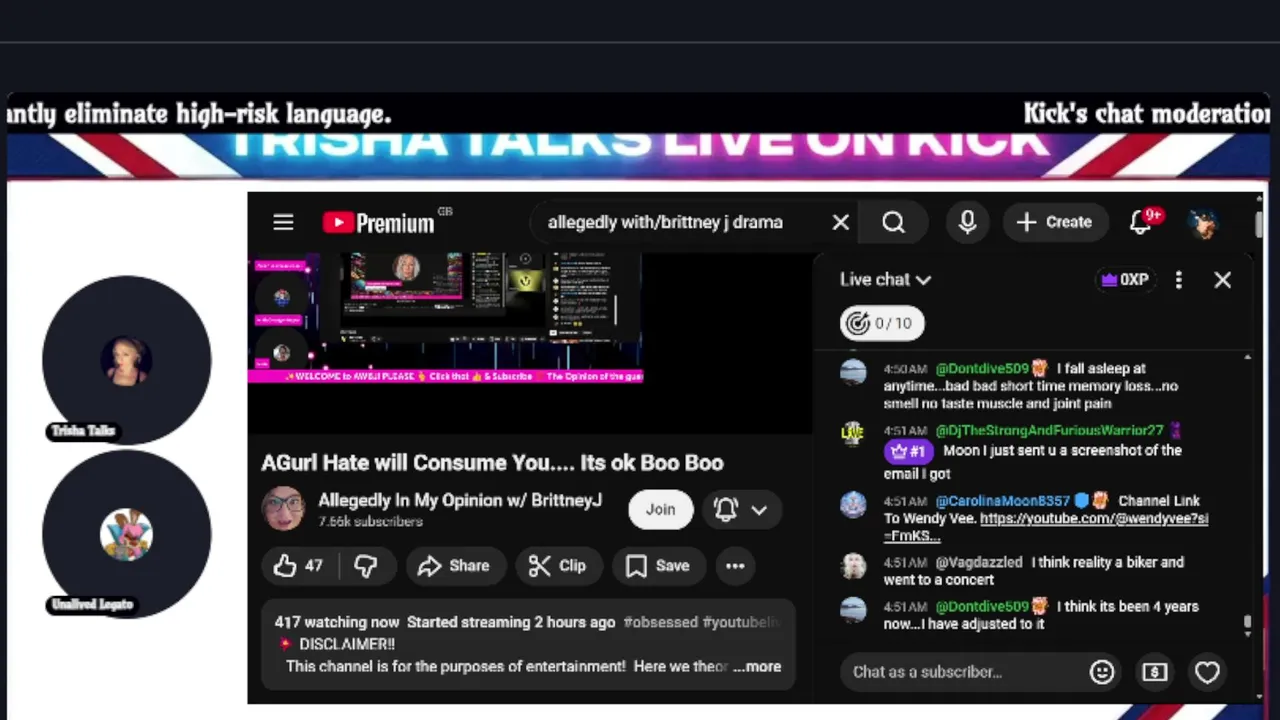The height and width of the screenshot is (720, 1280).
Task: Click @DjTheStrongAndFuriousWarrior27 username in chat
Action: (x=1049, y=430)
